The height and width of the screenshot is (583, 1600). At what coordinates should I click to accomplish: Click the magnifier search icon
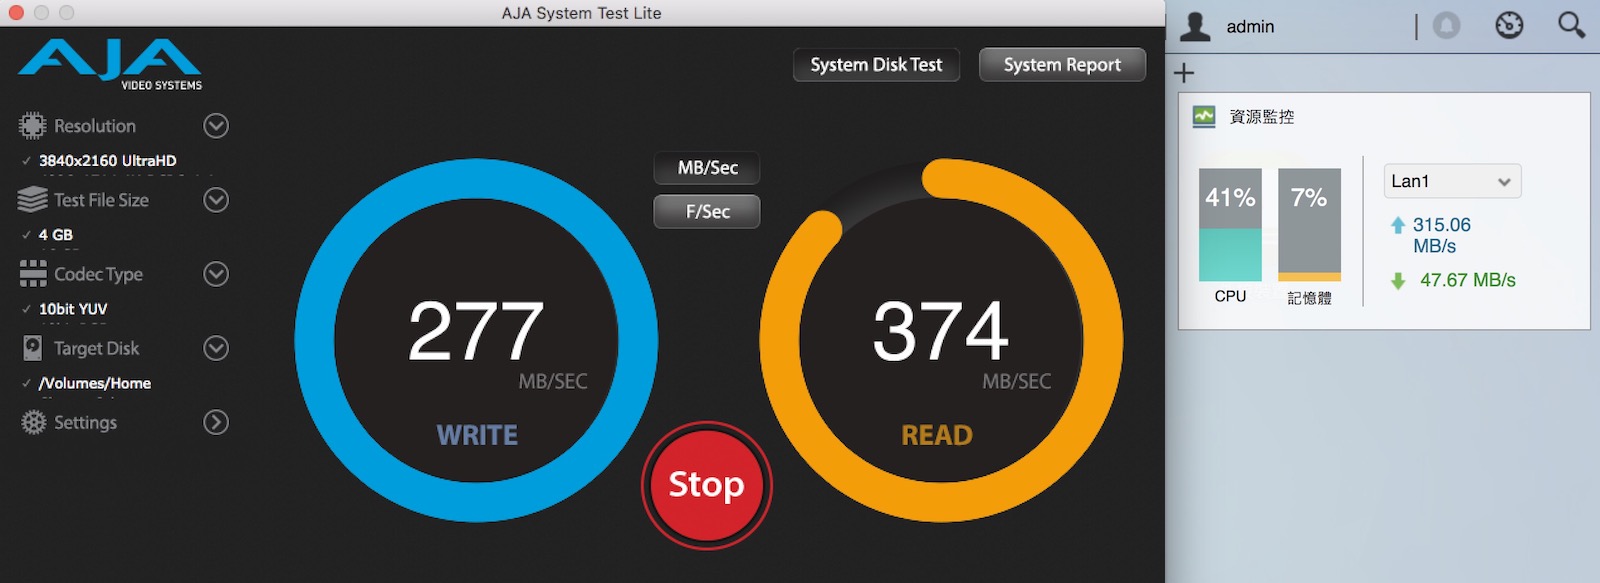pos(1571,26)
